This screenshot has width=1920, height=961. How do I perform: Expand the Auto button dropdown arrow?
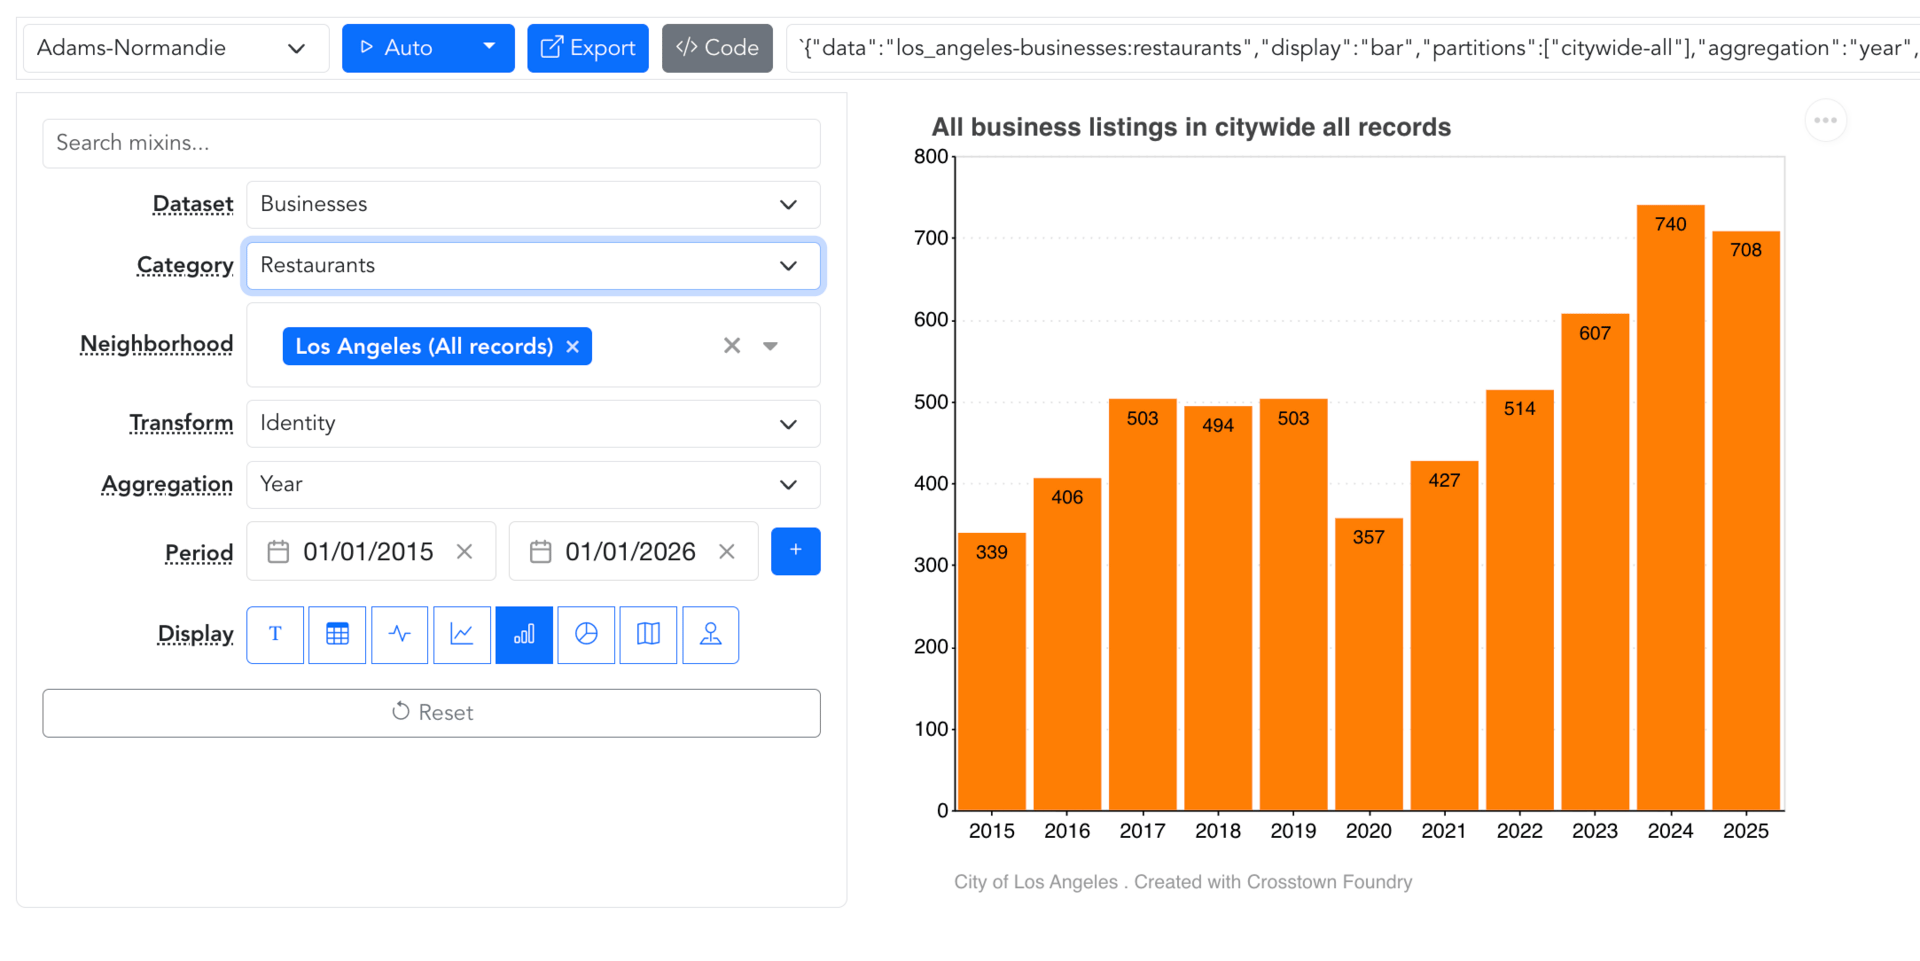pyautogui.click(x=489, y=48)
